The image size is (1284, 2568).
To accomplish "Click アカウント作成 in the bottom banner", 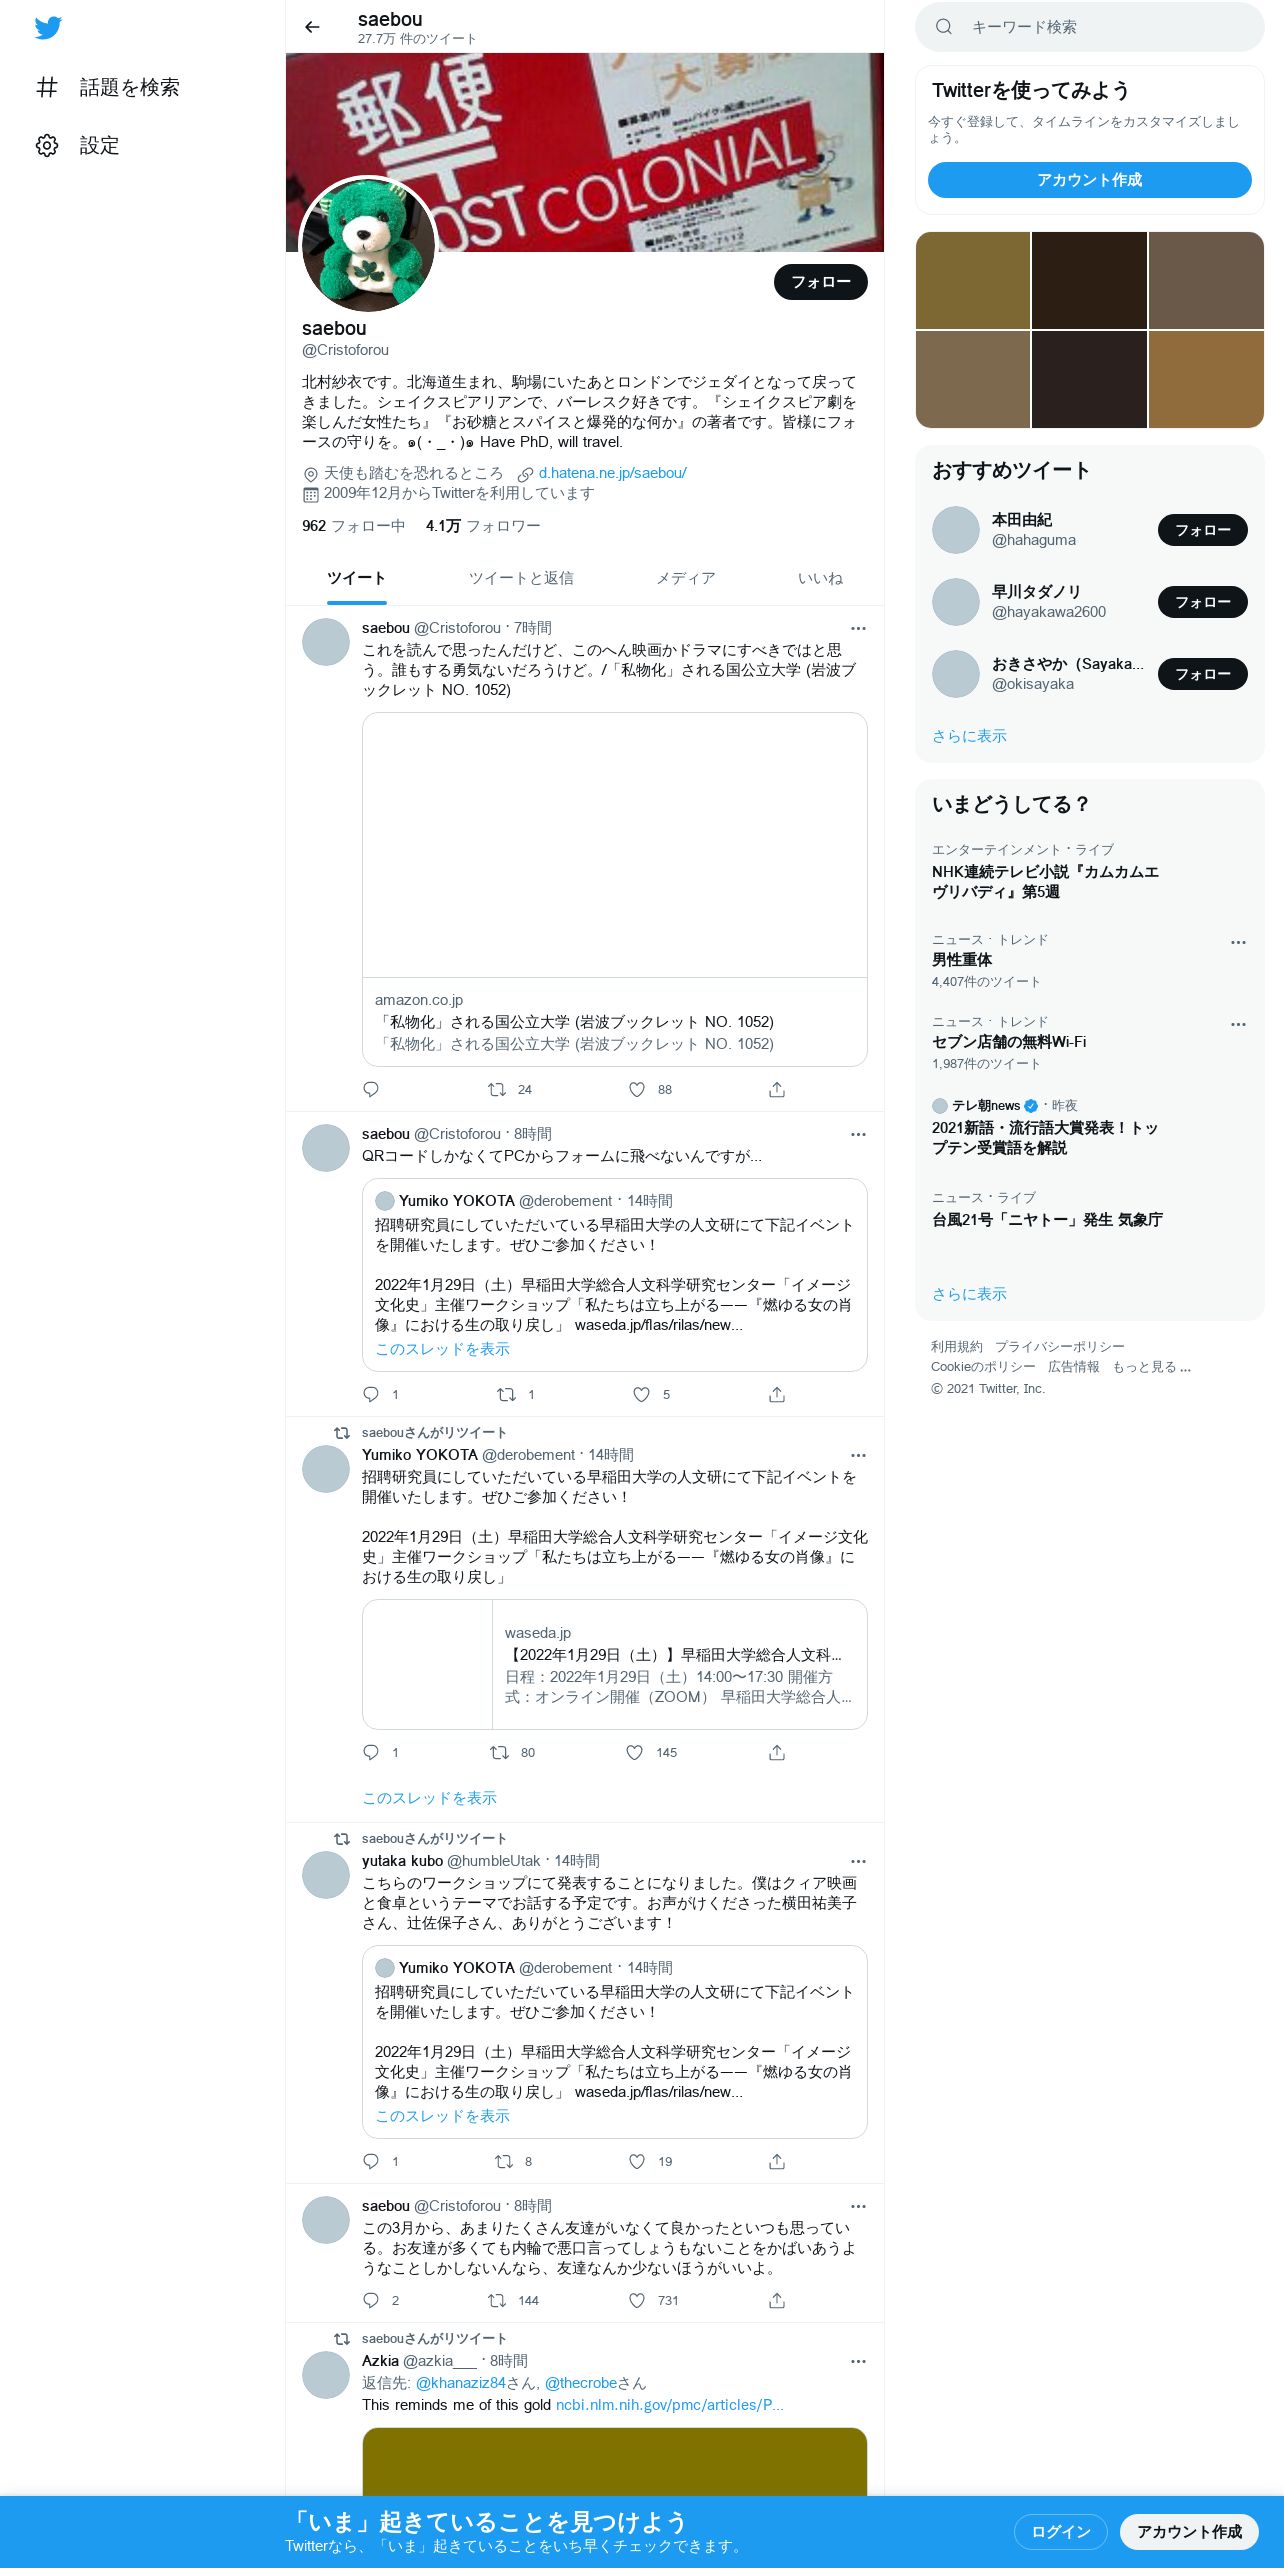I will (x=1189, y=2531).
